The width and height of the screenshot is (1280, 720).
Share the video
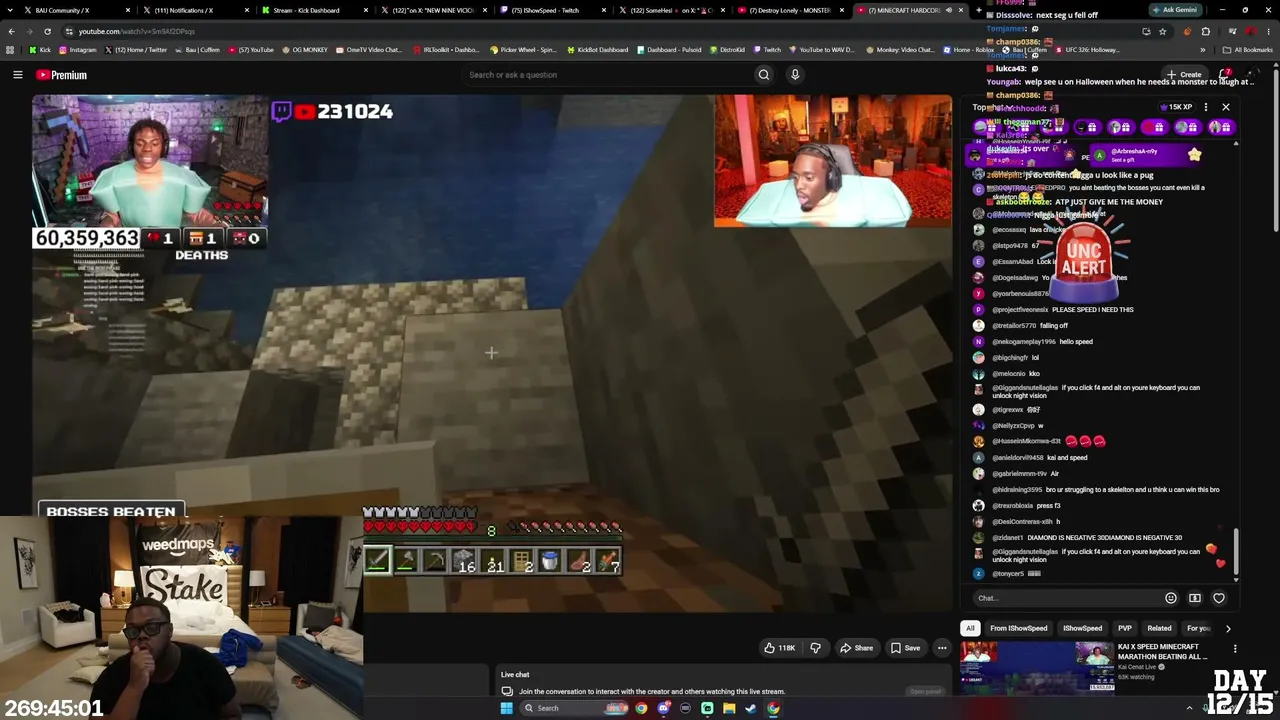(x=856, y=648)
